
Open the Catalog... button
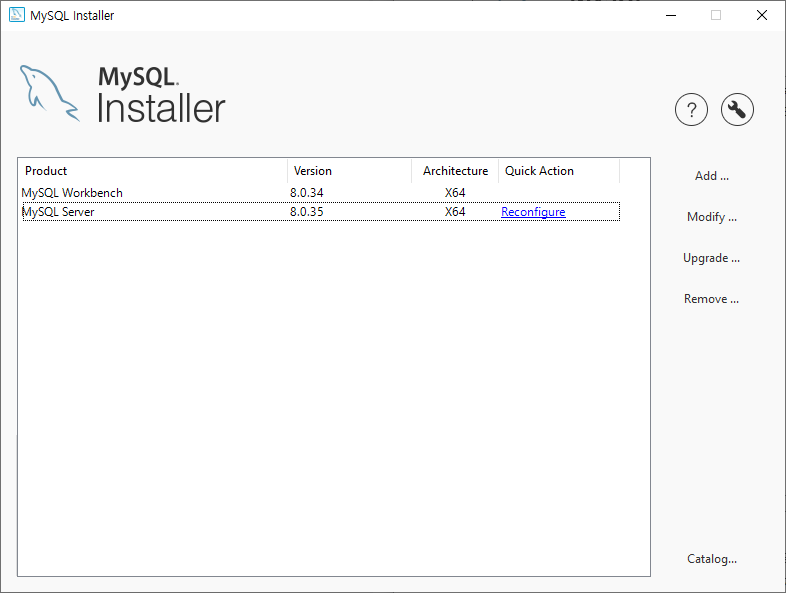tap(711, 558)
